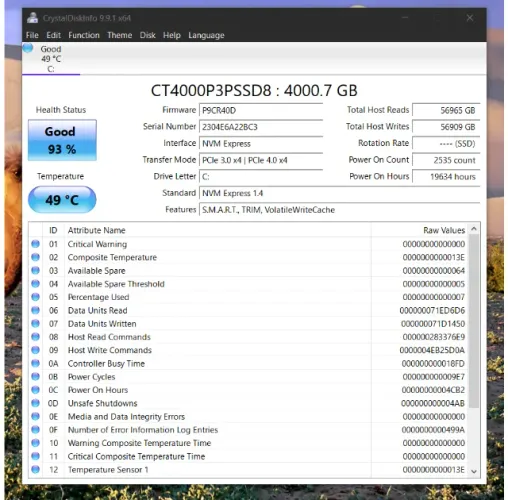Click the ID column header

[53, 230]
